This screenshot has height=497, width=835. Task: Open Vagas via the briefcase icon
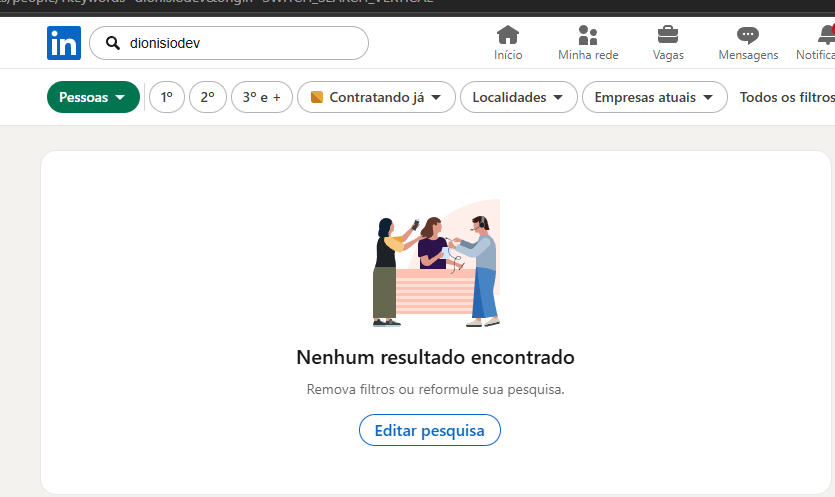point(668,35)
